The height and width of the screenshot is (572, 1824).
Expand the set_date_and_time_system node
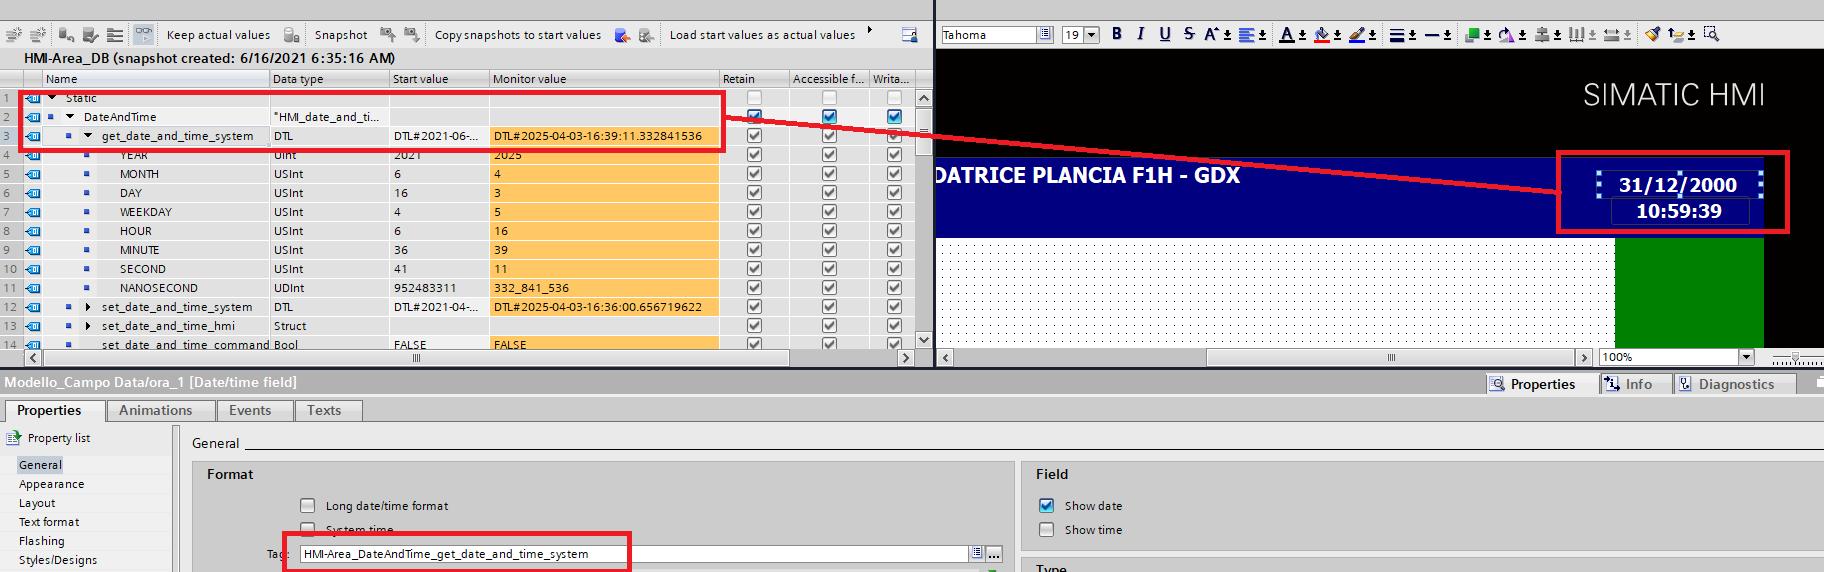coord(88,307)
